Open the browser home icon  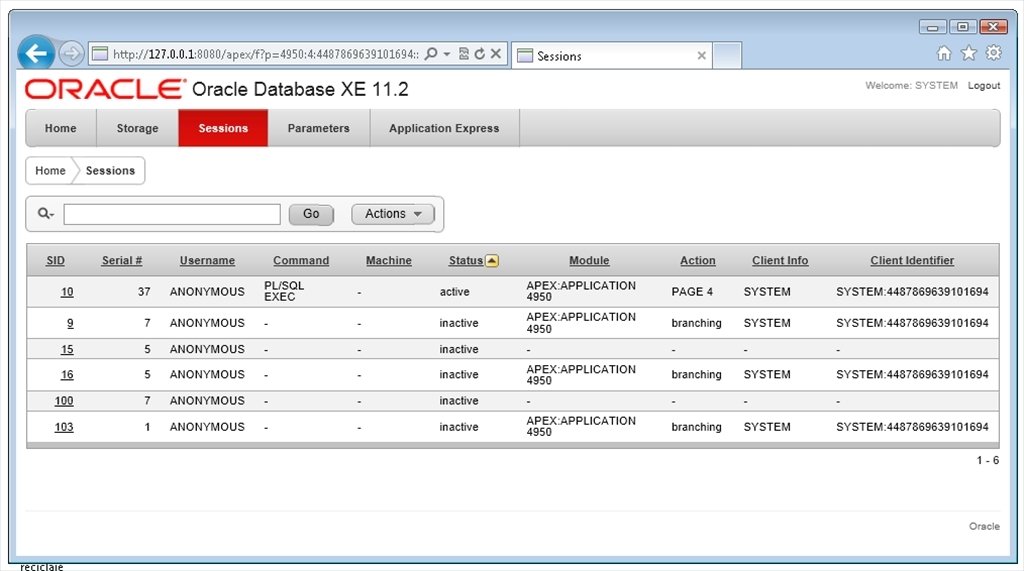point(943,53)
